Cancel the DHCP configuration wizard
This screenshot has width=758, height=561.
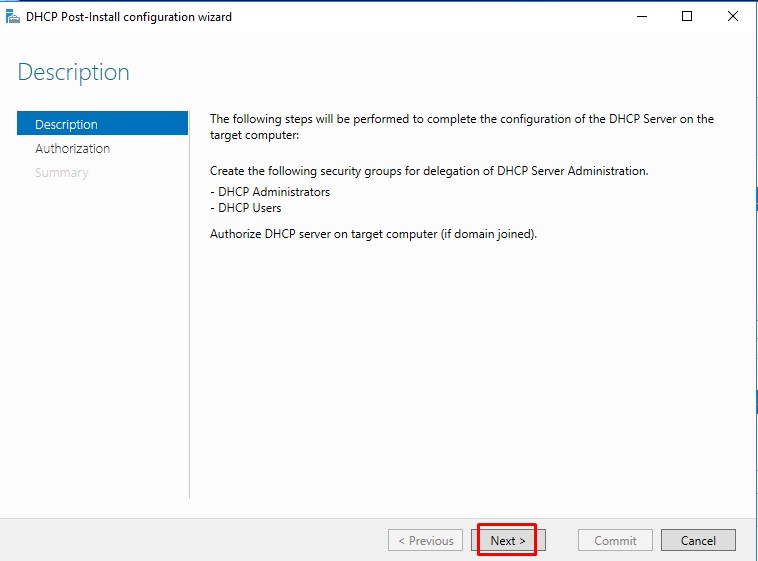(698, 540)
